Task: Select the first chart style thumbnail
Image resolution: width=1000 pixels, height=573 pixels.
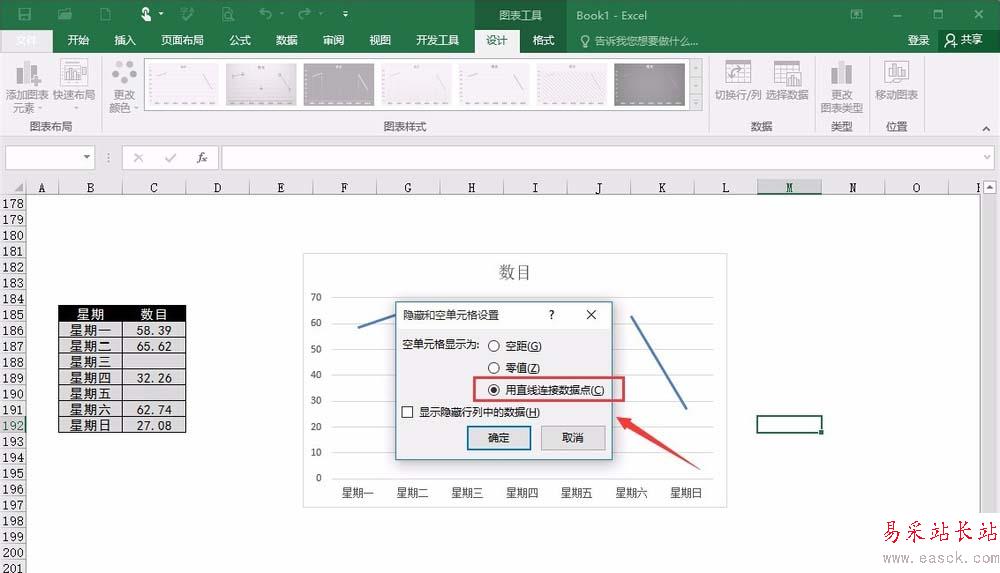Action: point(183,84)
